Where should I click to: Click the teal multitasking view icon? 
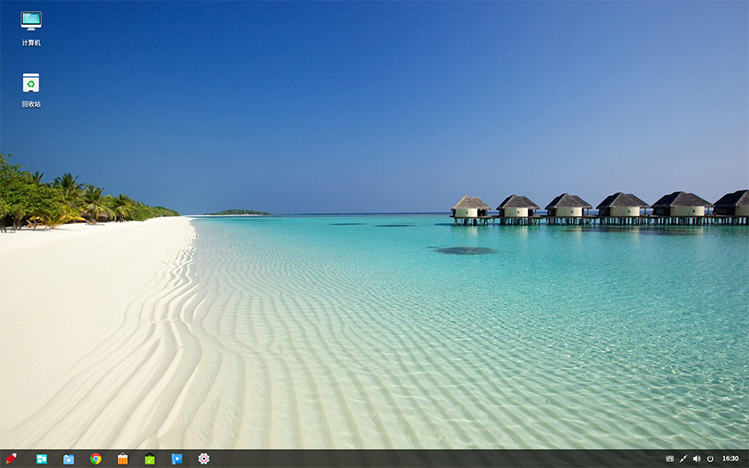42,459
